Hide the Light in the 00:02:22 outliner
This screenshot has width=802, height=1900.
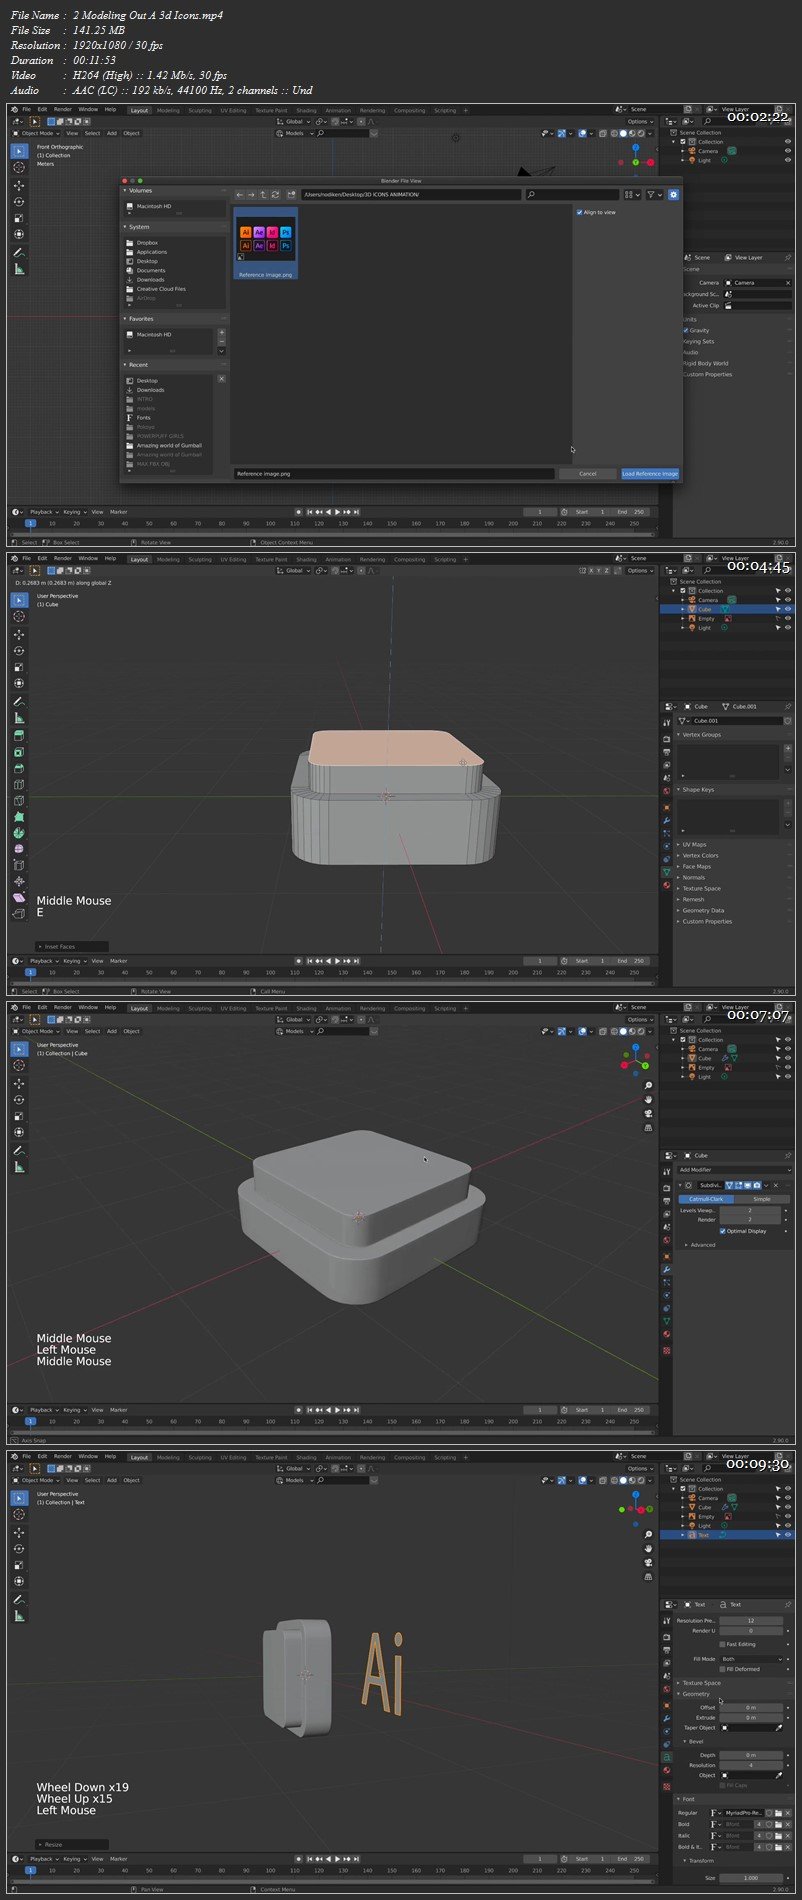click(x=787, y=160)
